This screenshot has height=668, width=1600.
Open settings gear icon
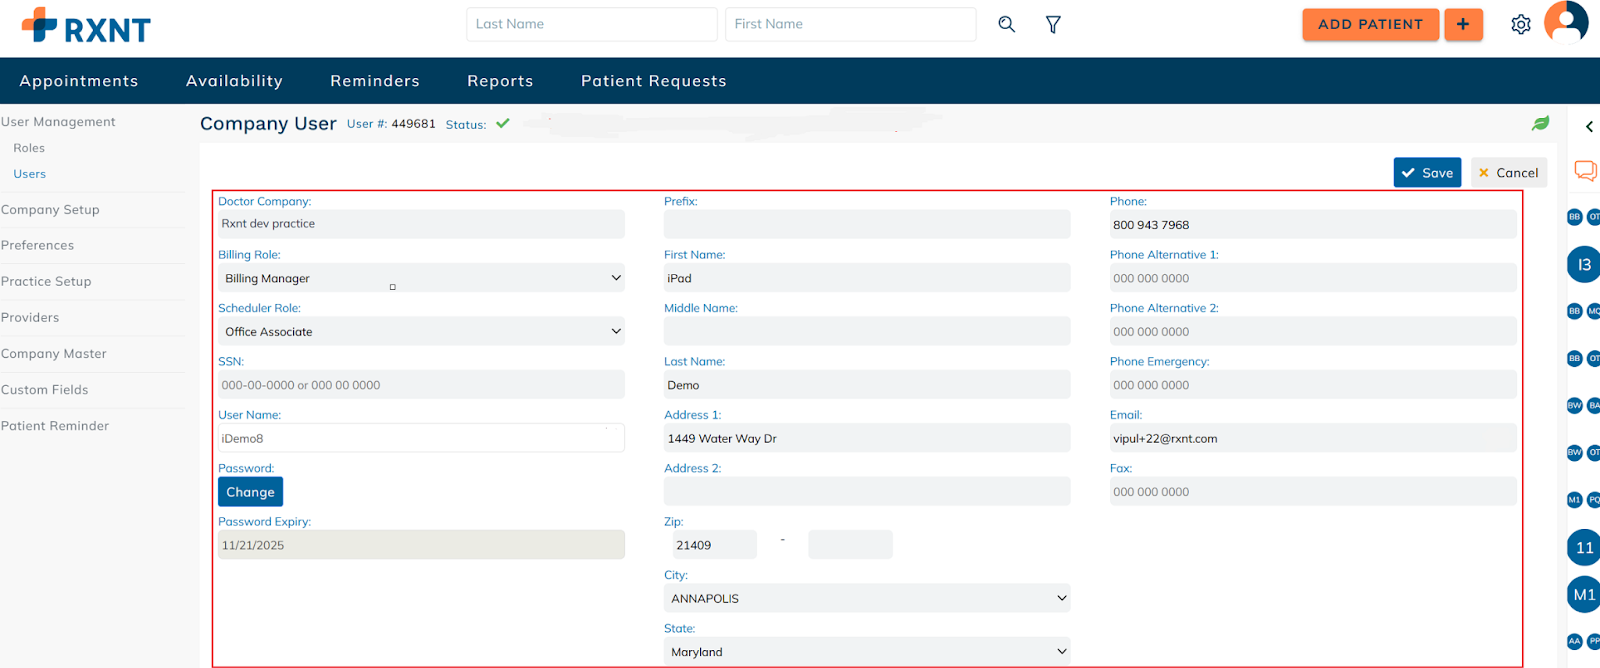coord(1520,24)
